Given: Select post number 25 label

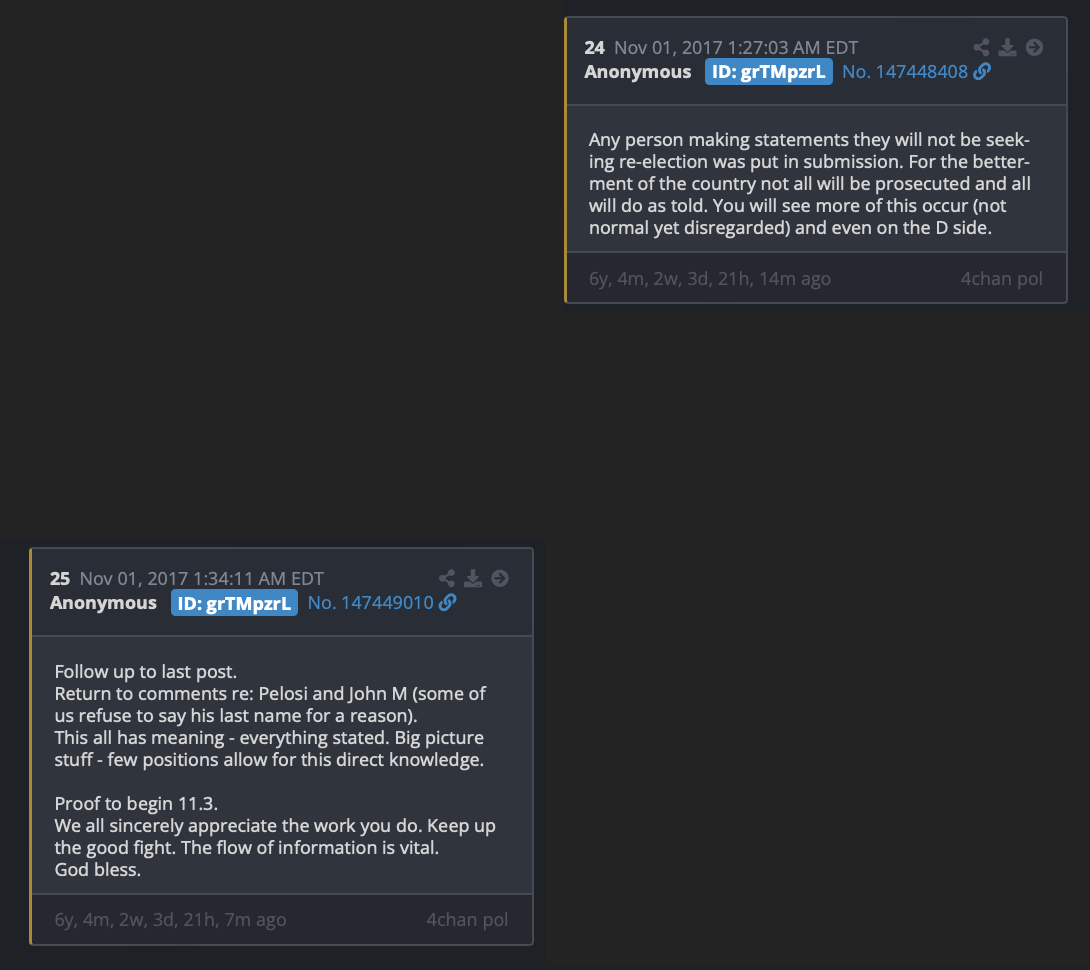Looking at the screenshot, I should click(60, 579).
